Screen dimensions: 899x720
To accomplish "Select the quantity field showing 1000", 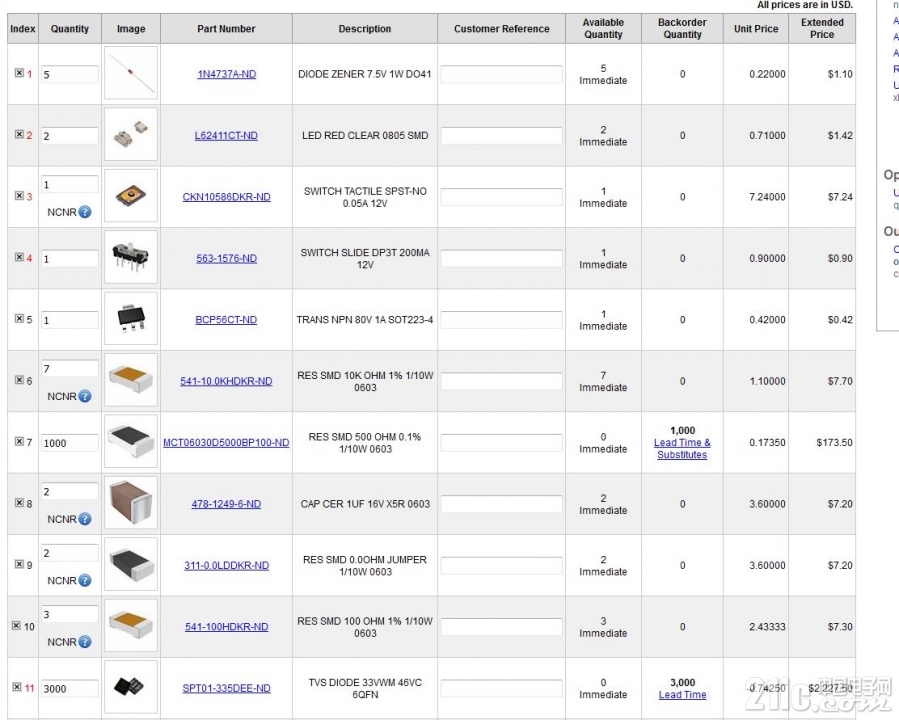I will click(69, 443).
